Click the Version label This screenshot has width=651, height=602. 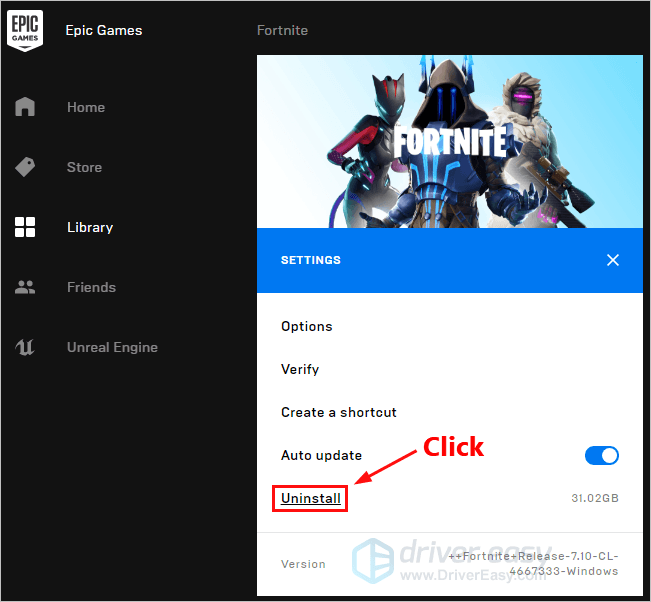click(303, 564)
